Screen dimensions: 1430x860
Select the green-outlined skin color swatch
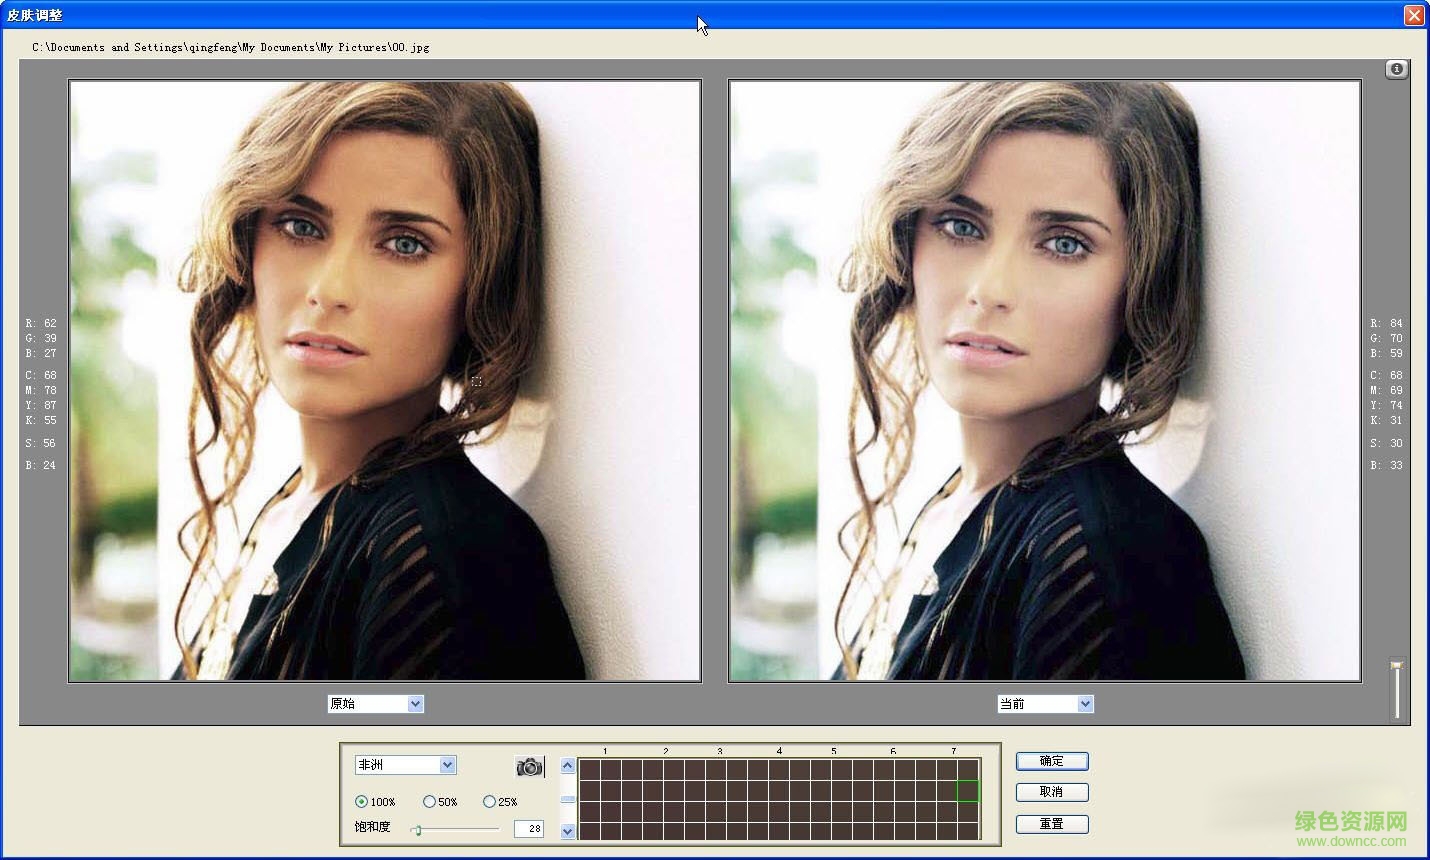point(967,791)
